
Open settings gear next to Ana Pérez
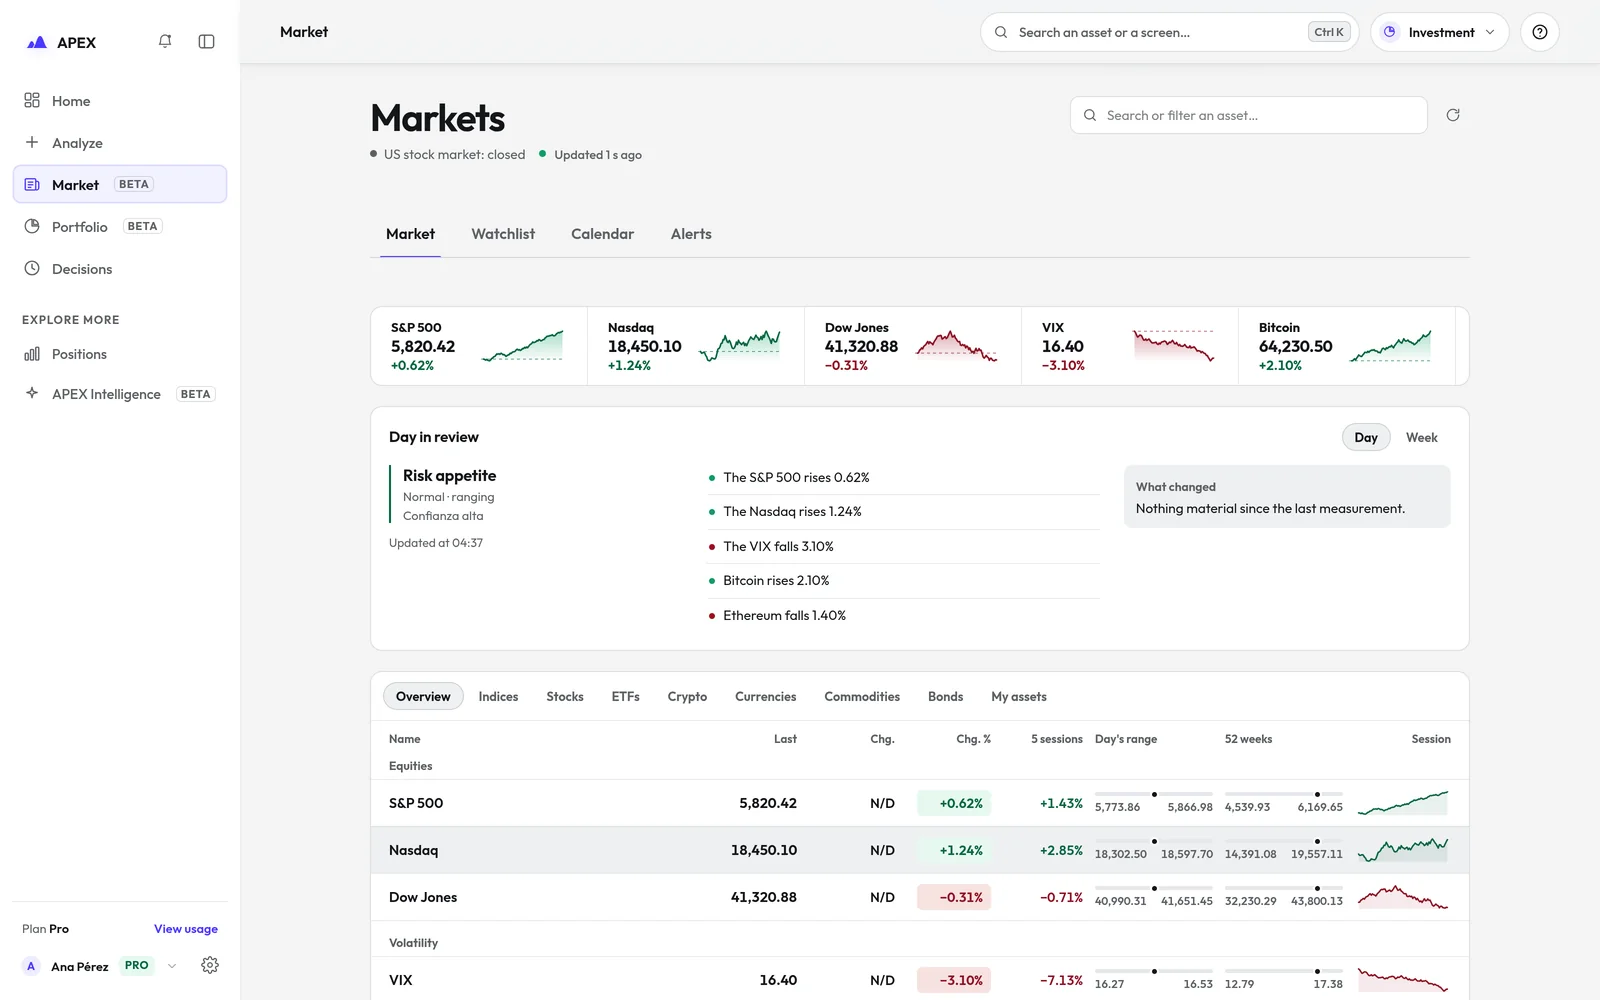tap(210, 965)
